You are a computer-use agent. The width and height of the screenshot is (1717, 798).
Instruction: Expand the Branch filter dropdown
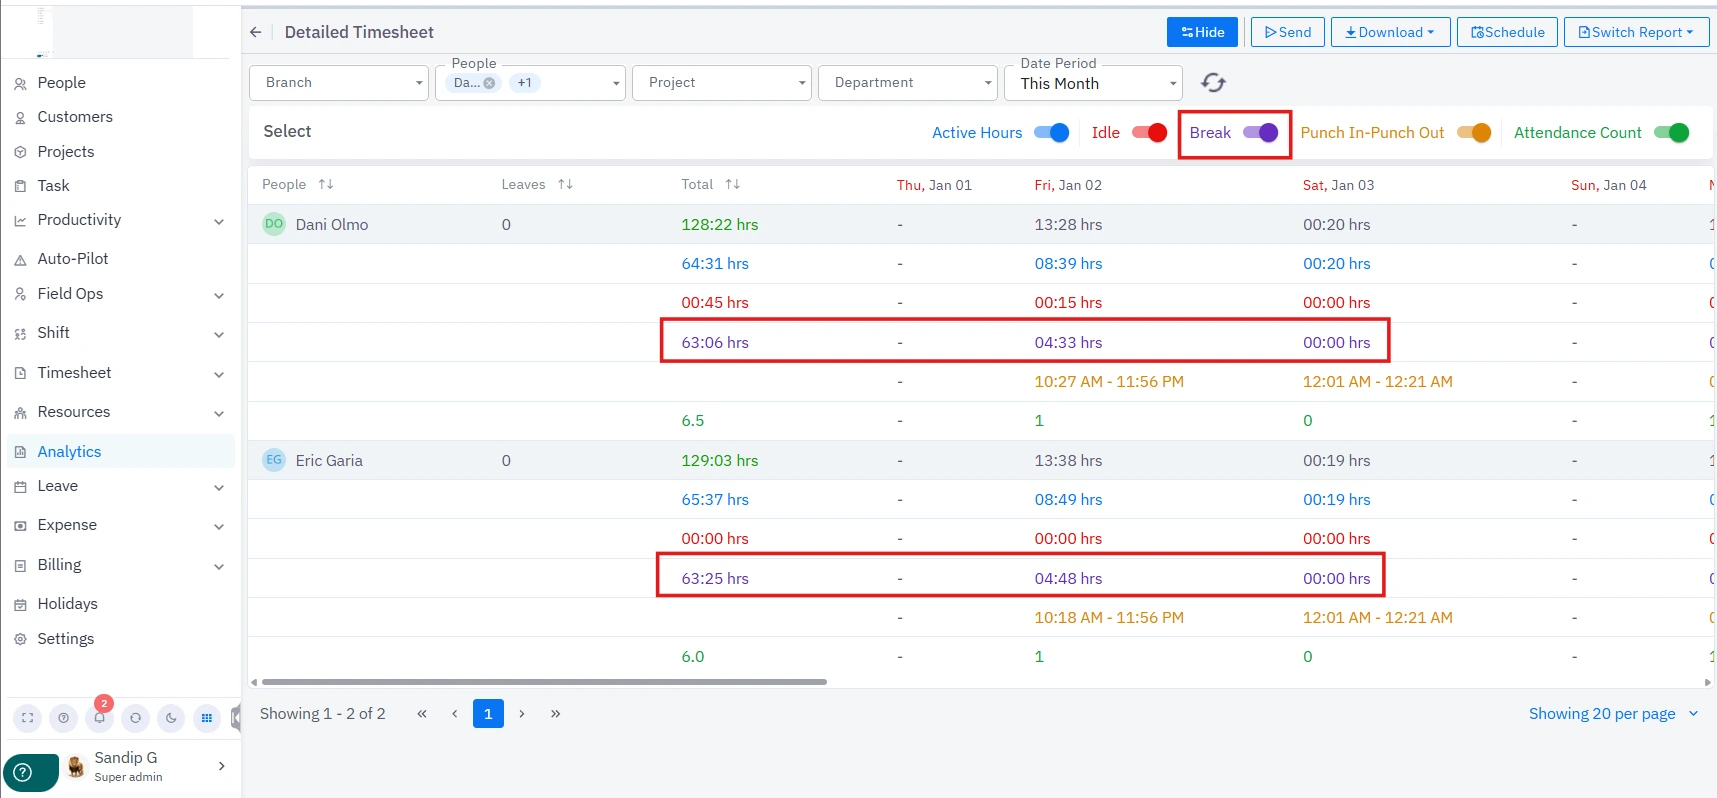[x=338, y=83]
